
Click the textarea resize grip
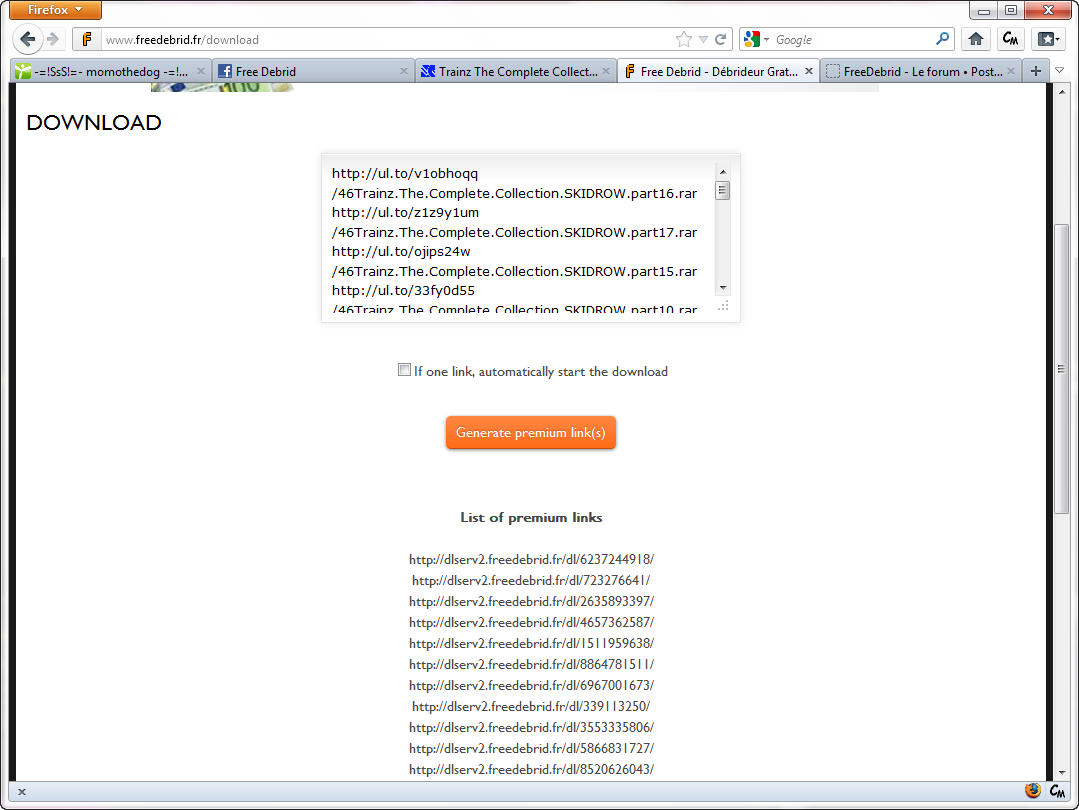pyautogui.click(x=723, y=306)
